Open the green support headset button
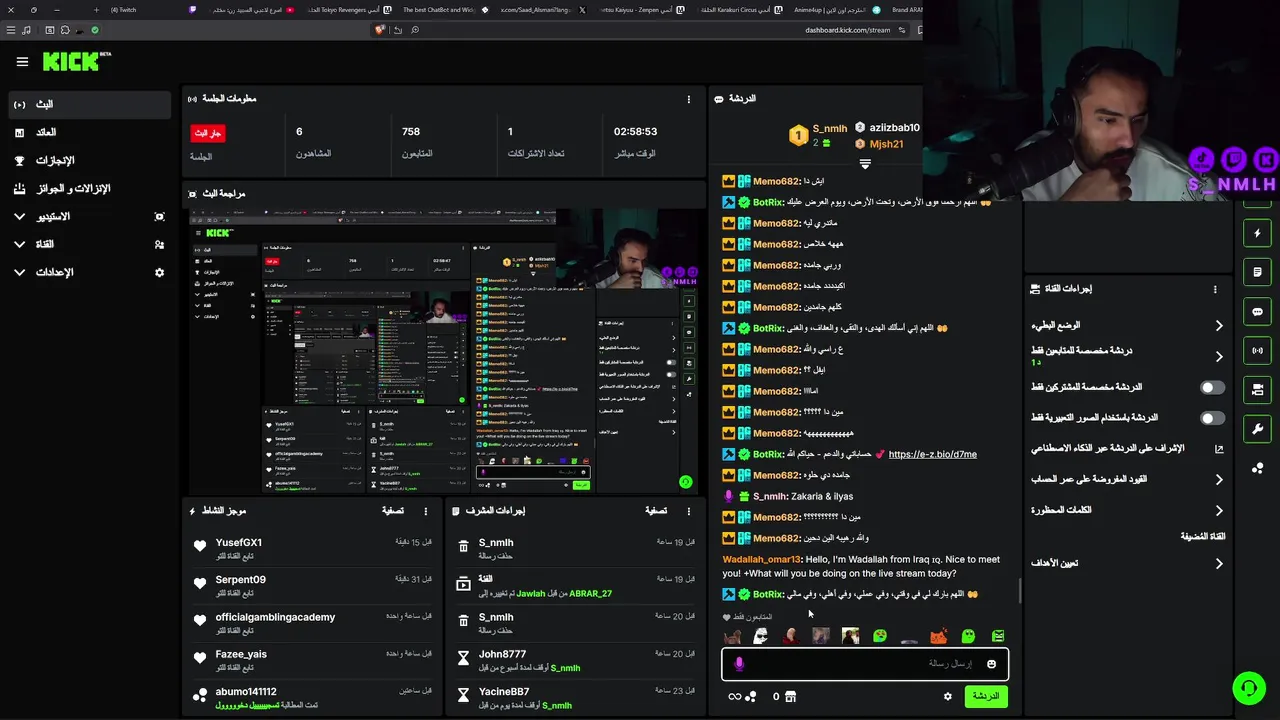The image size is (1280, 720). point(1248,688)
